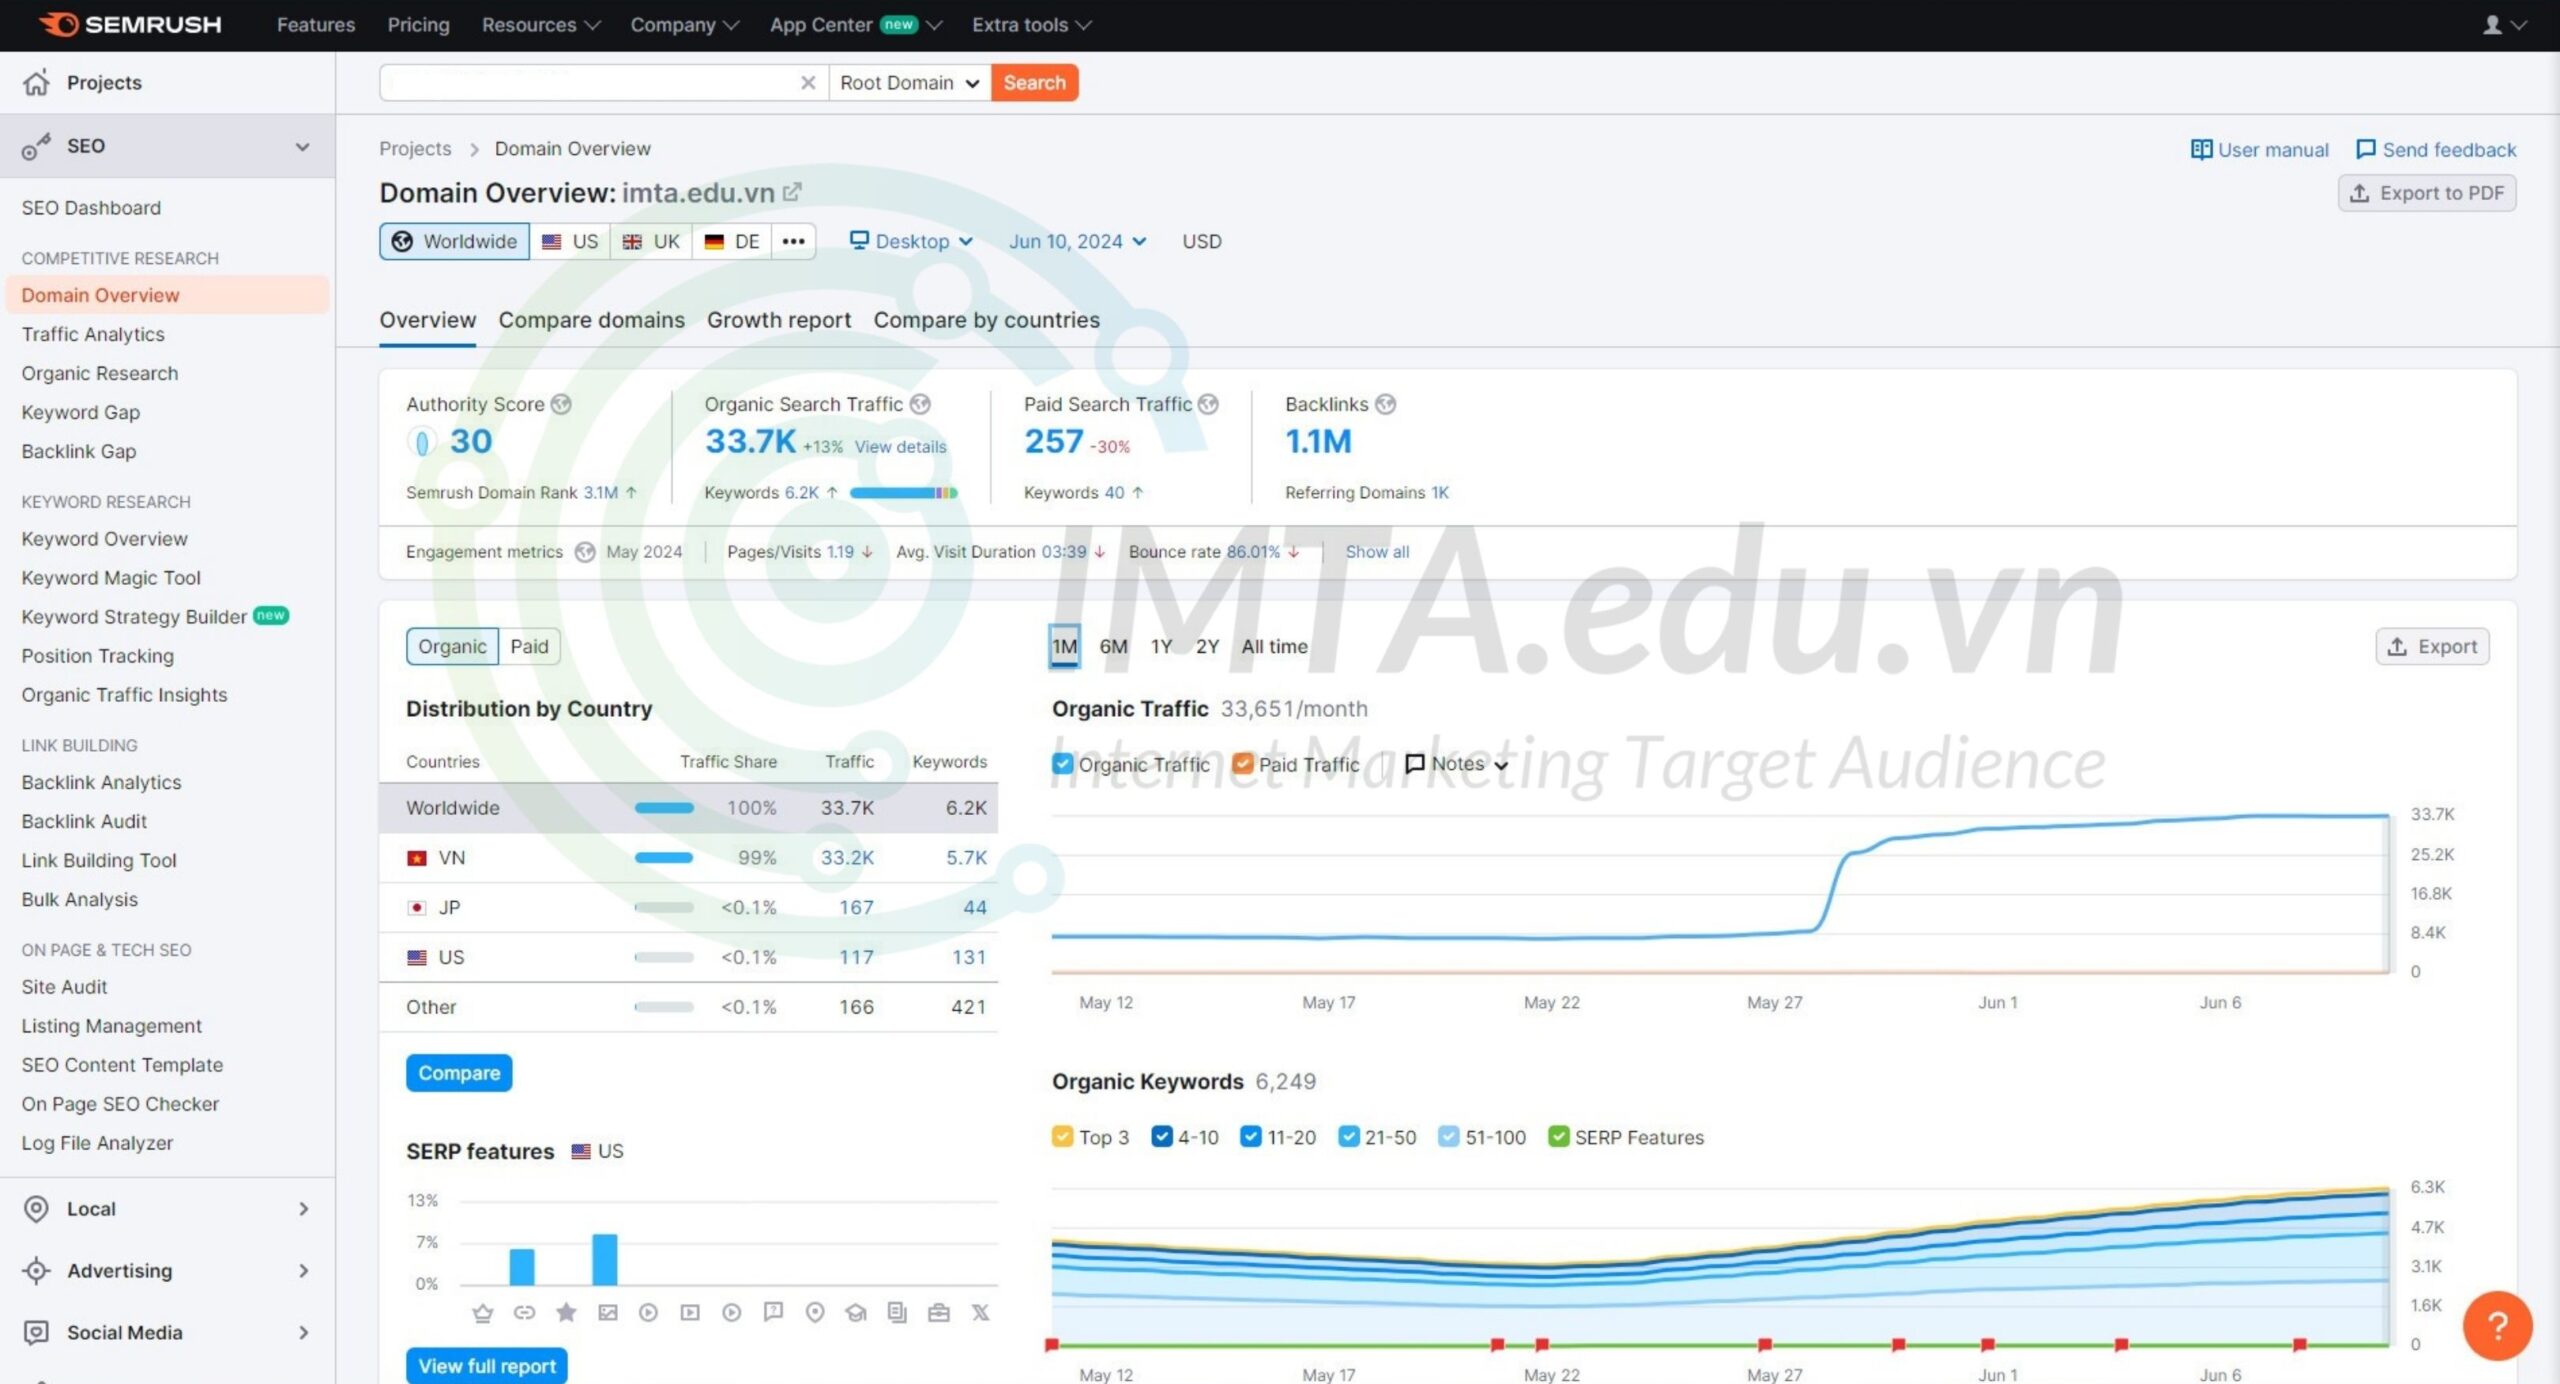
Task: Expand the Local sidebar section
Action: tap(303, 1209)
